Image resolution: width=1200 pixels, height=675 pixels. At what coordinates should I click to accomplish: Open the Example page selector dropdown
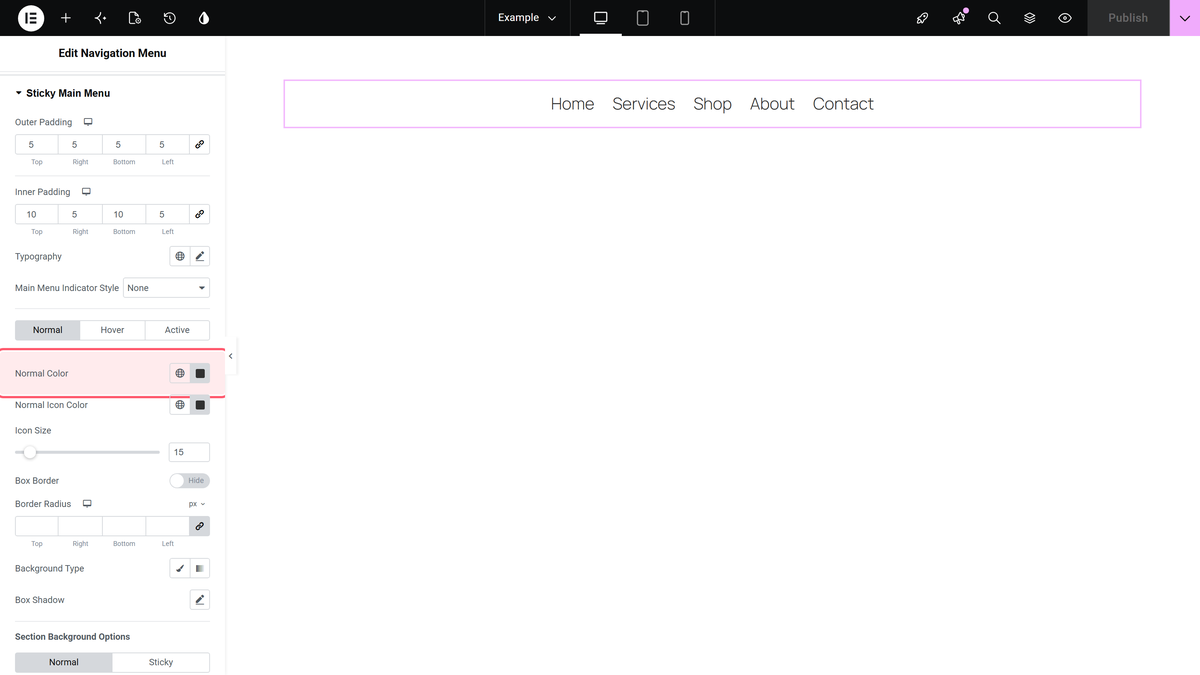(x=527, y=18)
